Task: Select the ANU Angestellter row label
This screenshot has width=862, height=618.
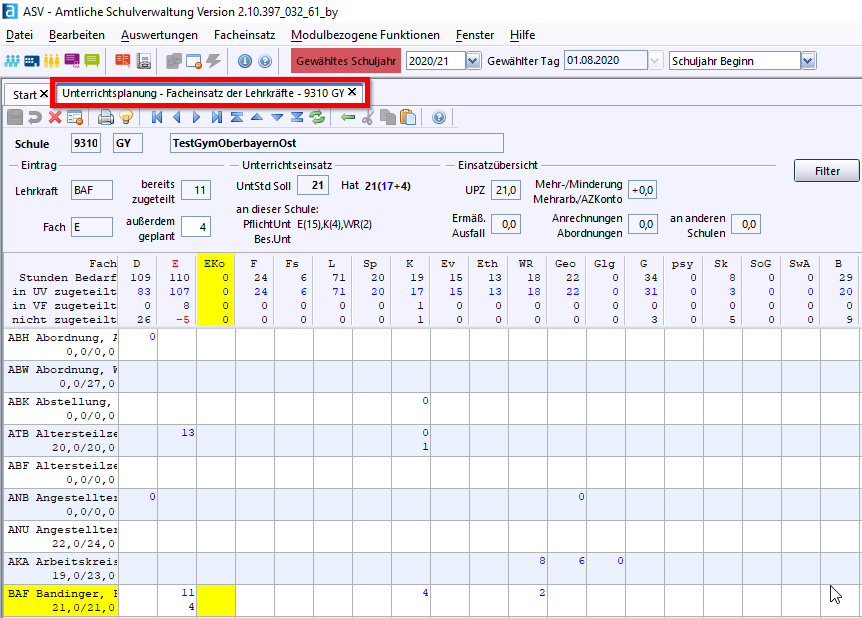Action: 62,537
